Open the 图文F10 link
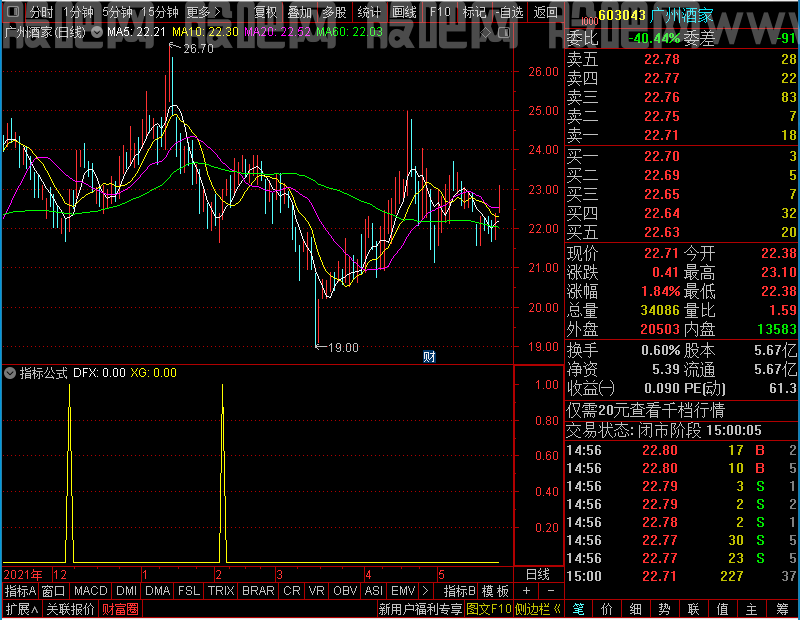 click(489, 609)
